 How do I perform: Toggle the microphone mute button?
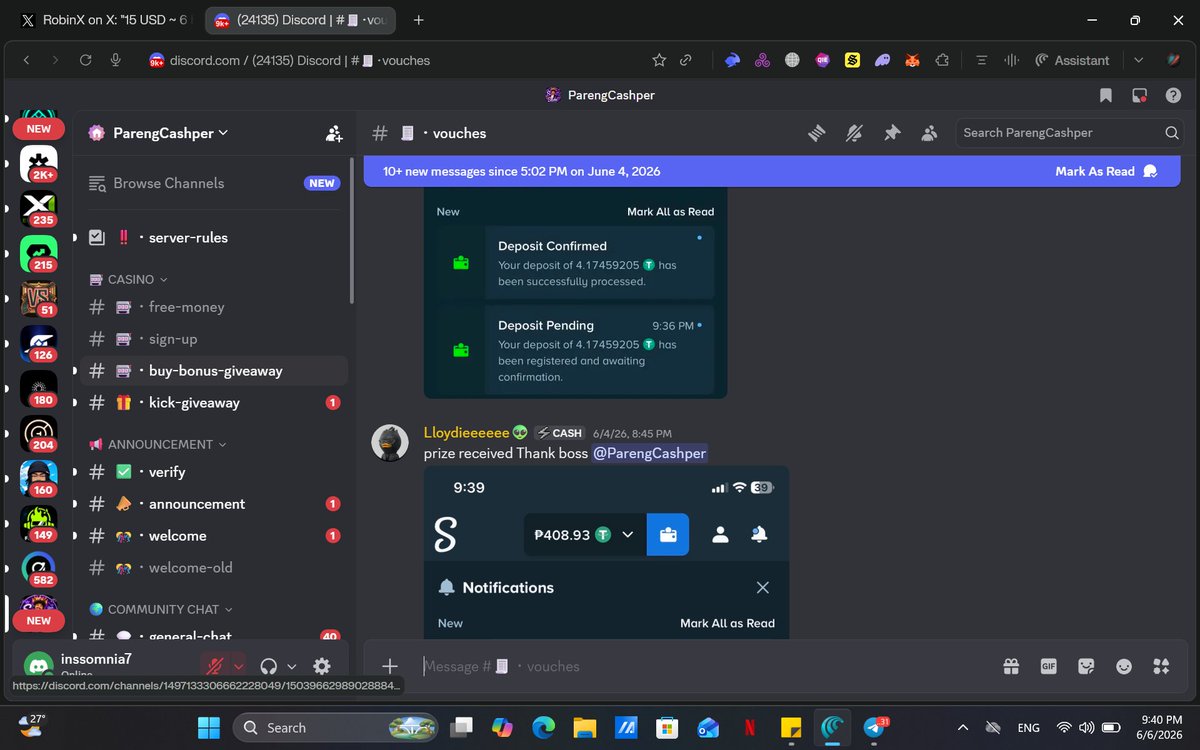tap(213, 666)
